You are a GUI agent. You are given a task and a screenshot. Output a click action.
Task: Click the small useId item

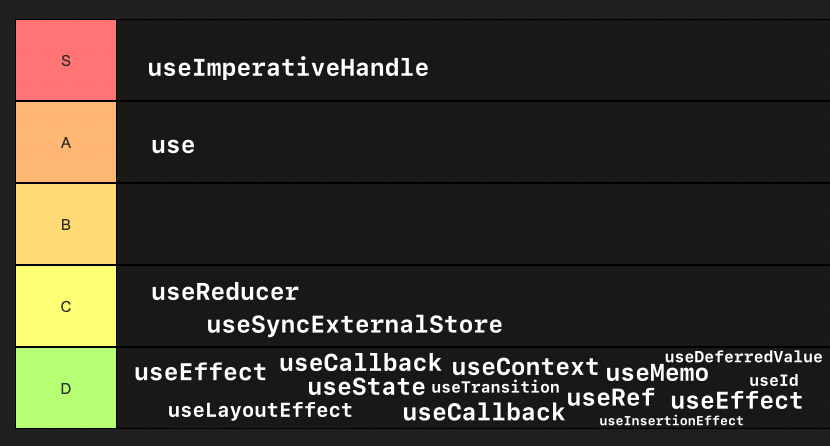pos(773,381)
